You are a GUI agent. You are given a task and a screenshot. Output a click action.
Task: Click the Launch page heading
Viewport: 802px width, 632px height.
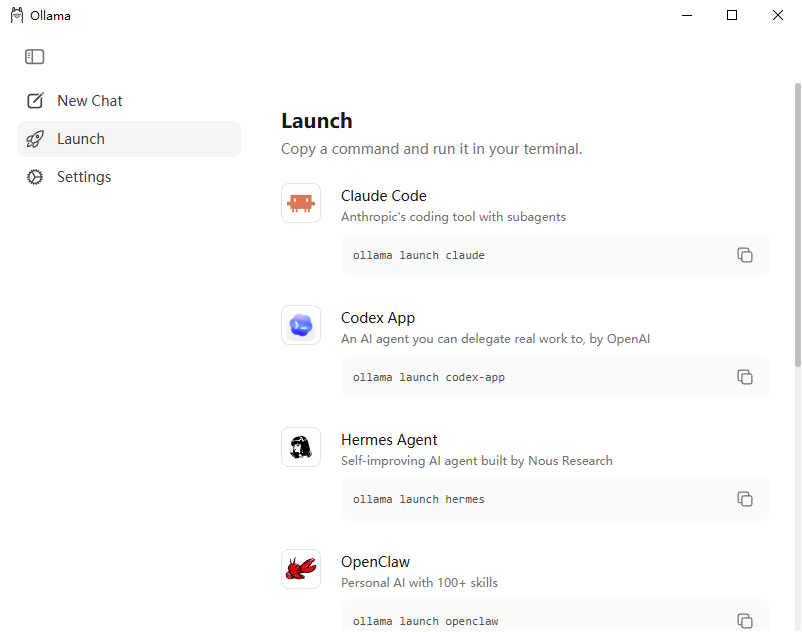(317, 121)
